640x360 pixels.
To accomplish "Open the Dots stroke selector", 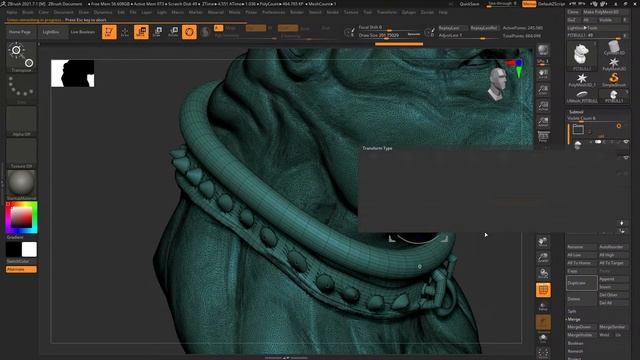I will (21, 89).
